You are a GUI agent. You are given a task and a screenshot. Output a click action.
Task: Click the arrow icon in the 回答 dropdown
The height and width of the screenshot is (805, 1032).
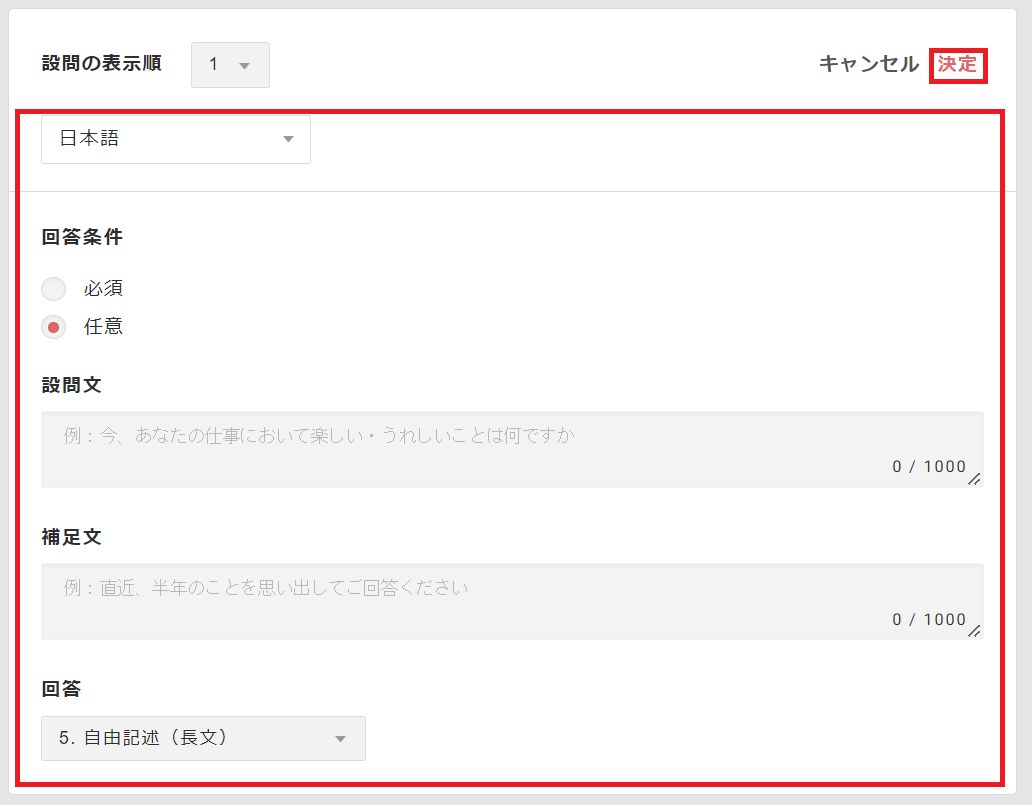point(340,739)
